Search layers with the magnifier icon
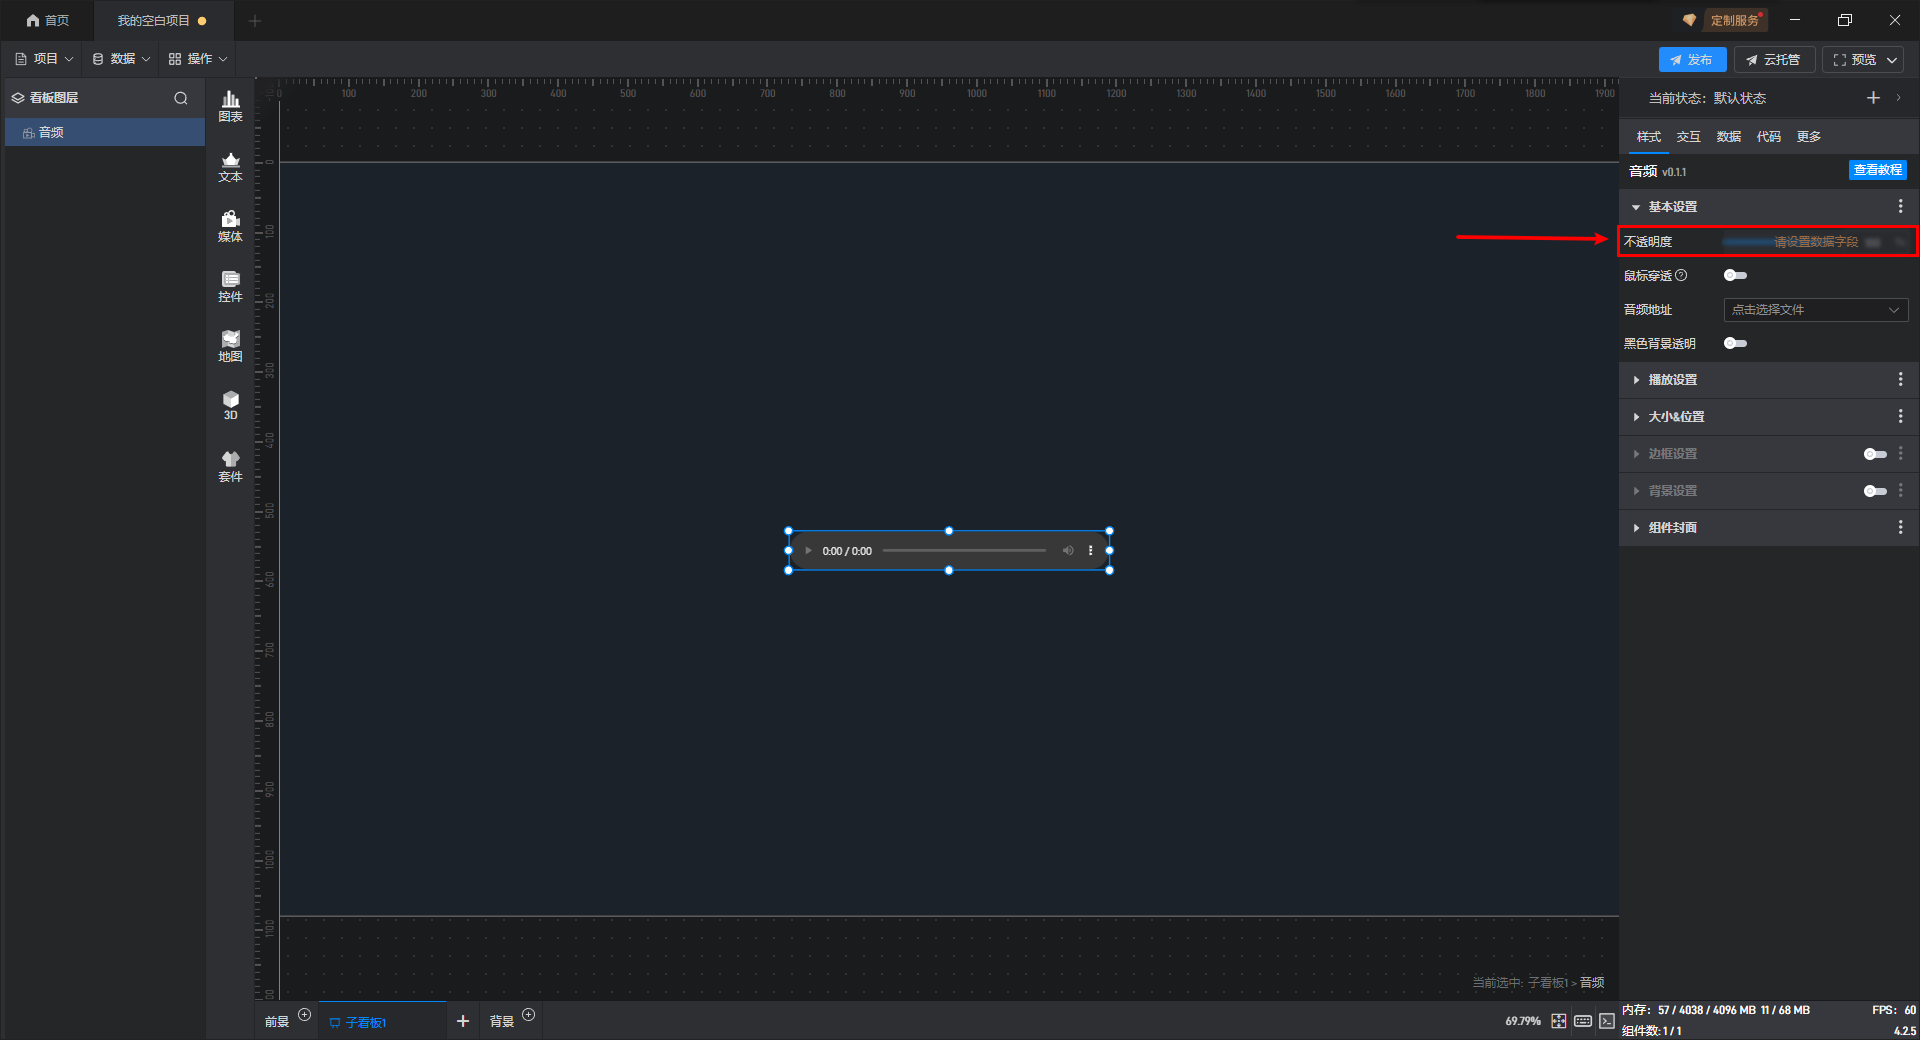Image resolution: width=1920 pixels, height=1040 pixels. [181, 98]
